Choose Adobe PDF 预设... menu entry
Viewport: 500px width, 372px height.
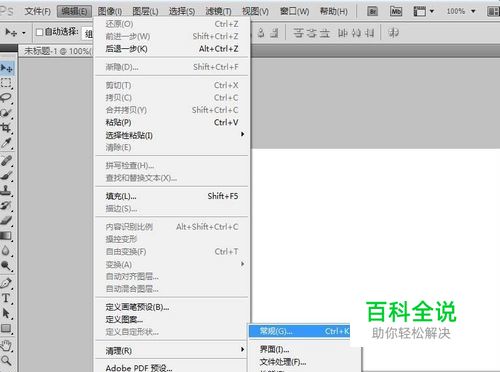172,368
